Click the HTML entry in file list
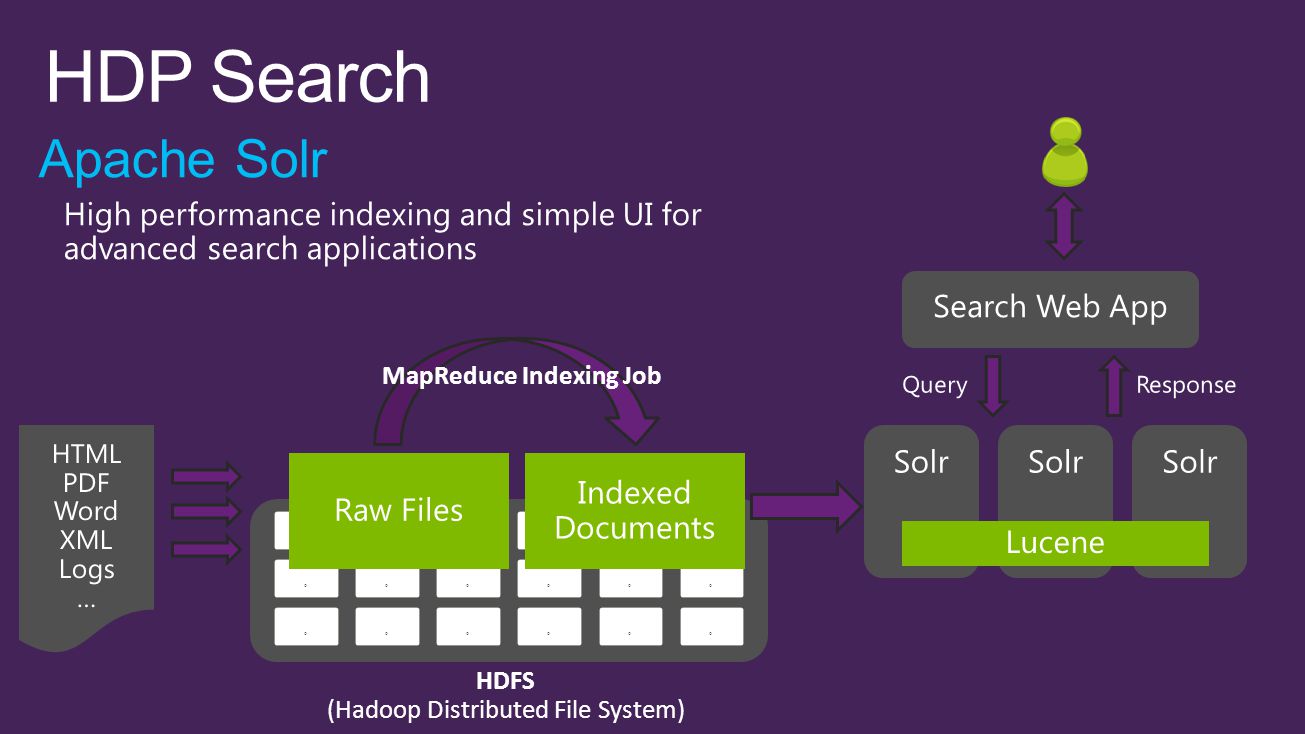This screenshot has width=1305, height=734. 87,454
